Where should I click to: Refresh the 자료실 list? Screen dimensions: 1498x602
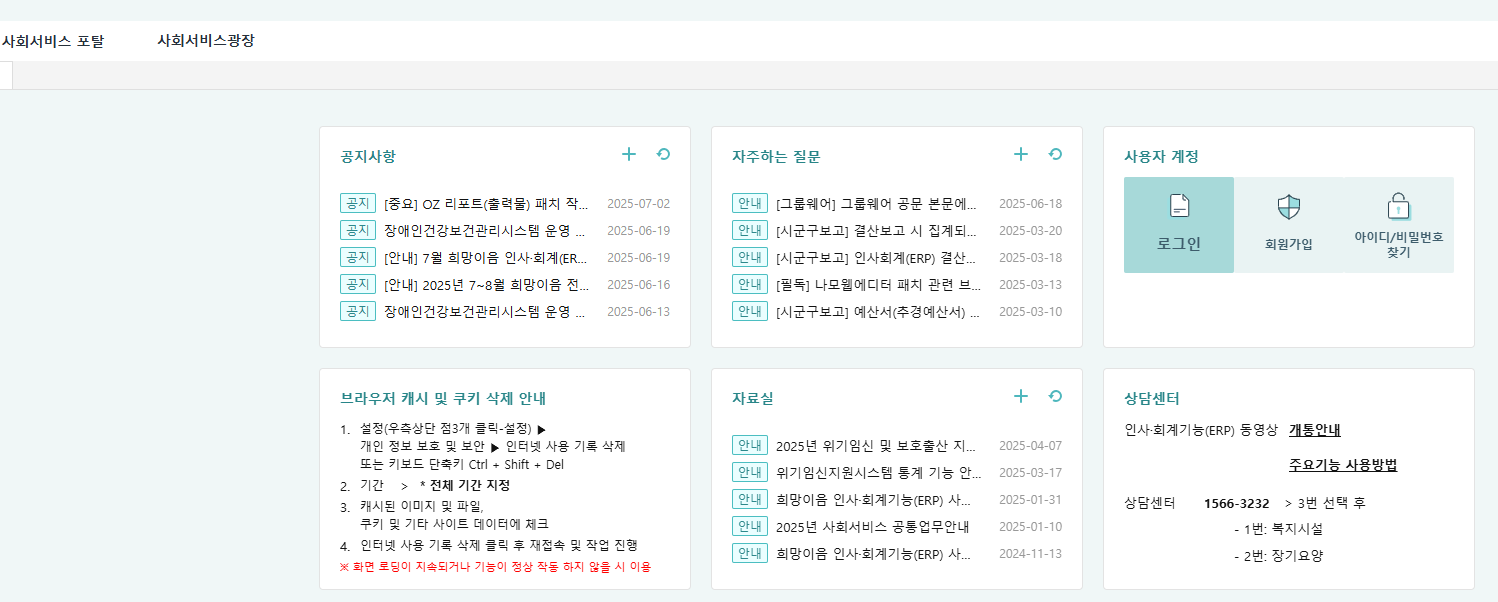[x=1054, y=396]
